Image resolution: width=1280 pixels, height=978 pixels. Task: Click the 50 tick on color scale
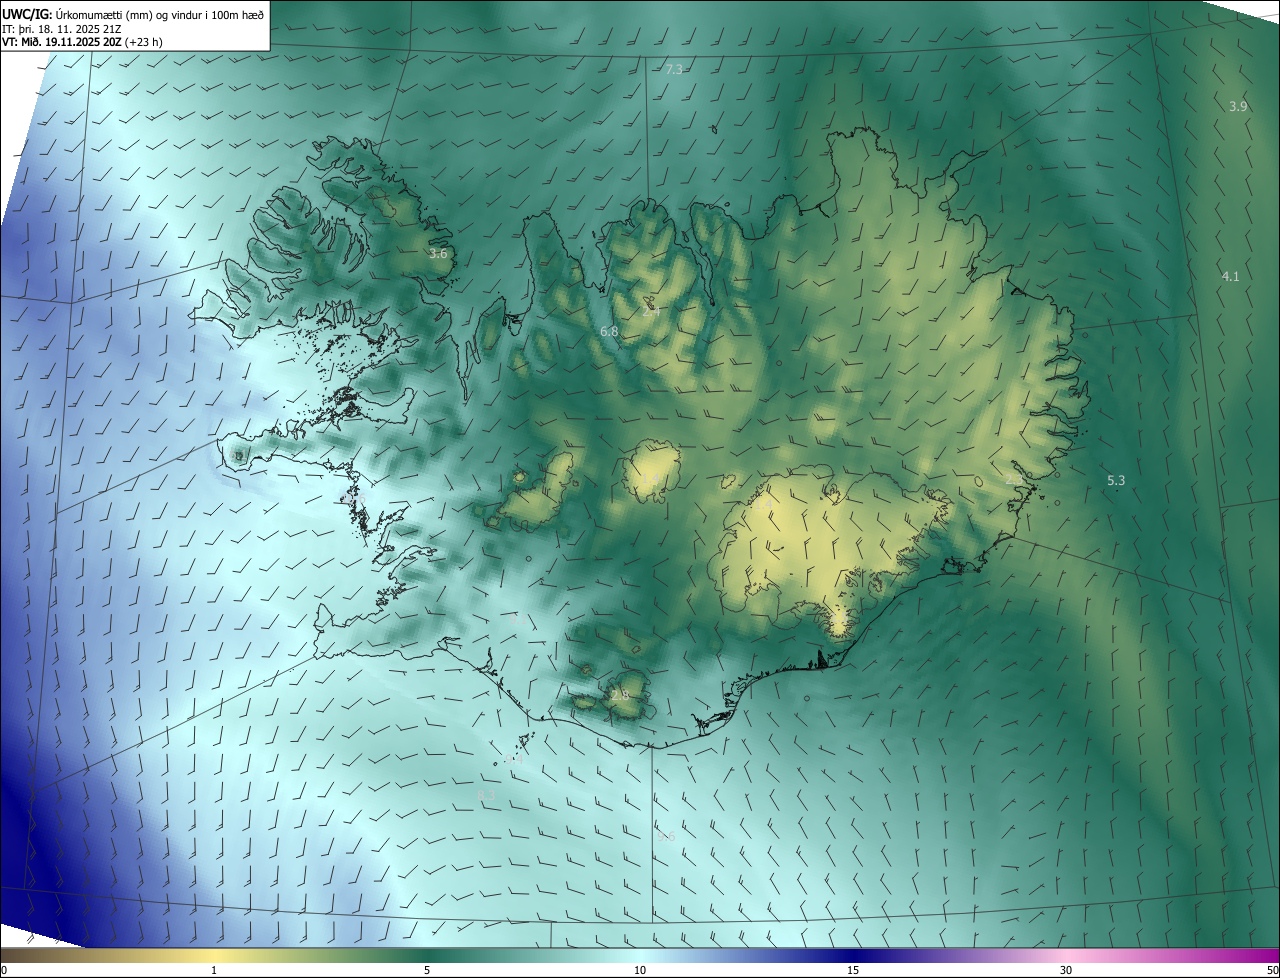(1272, 970)
